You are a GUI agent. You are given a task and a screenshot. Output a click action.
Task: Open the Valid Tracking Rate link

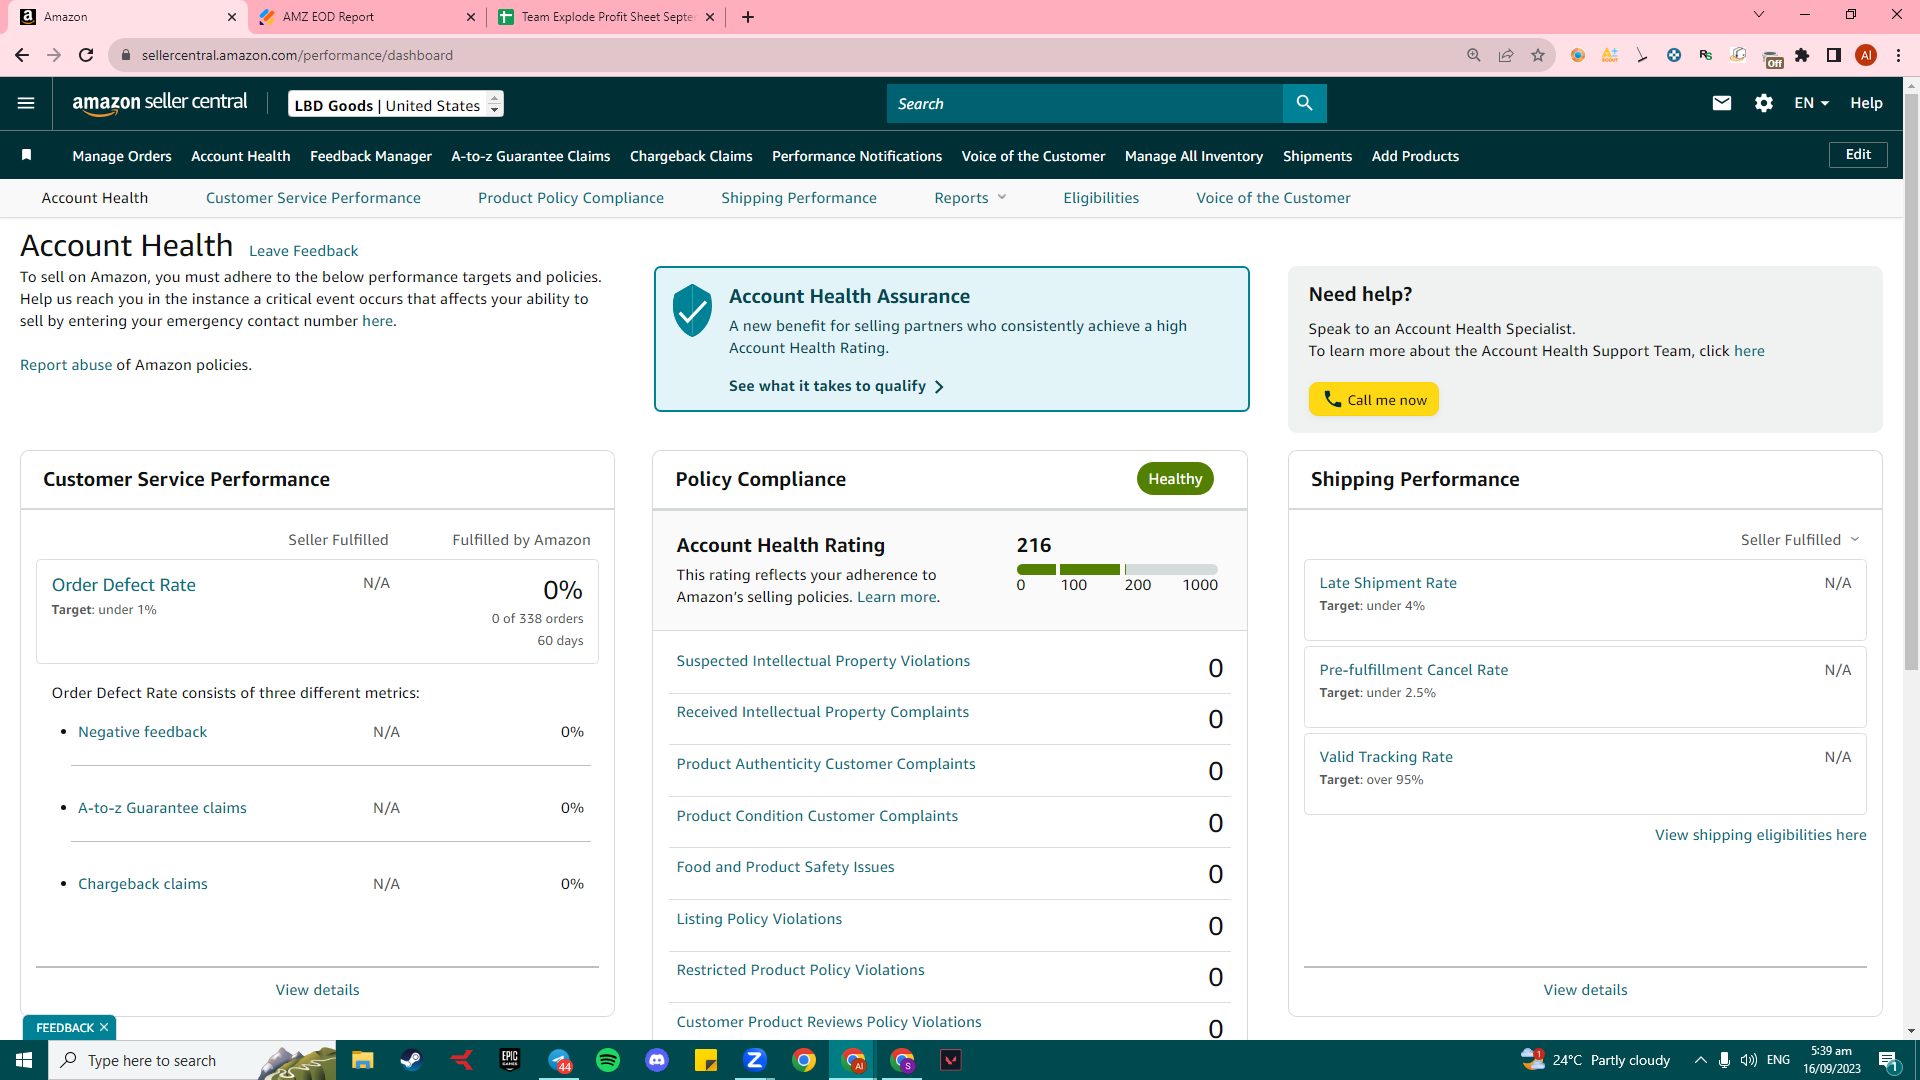1386,757
